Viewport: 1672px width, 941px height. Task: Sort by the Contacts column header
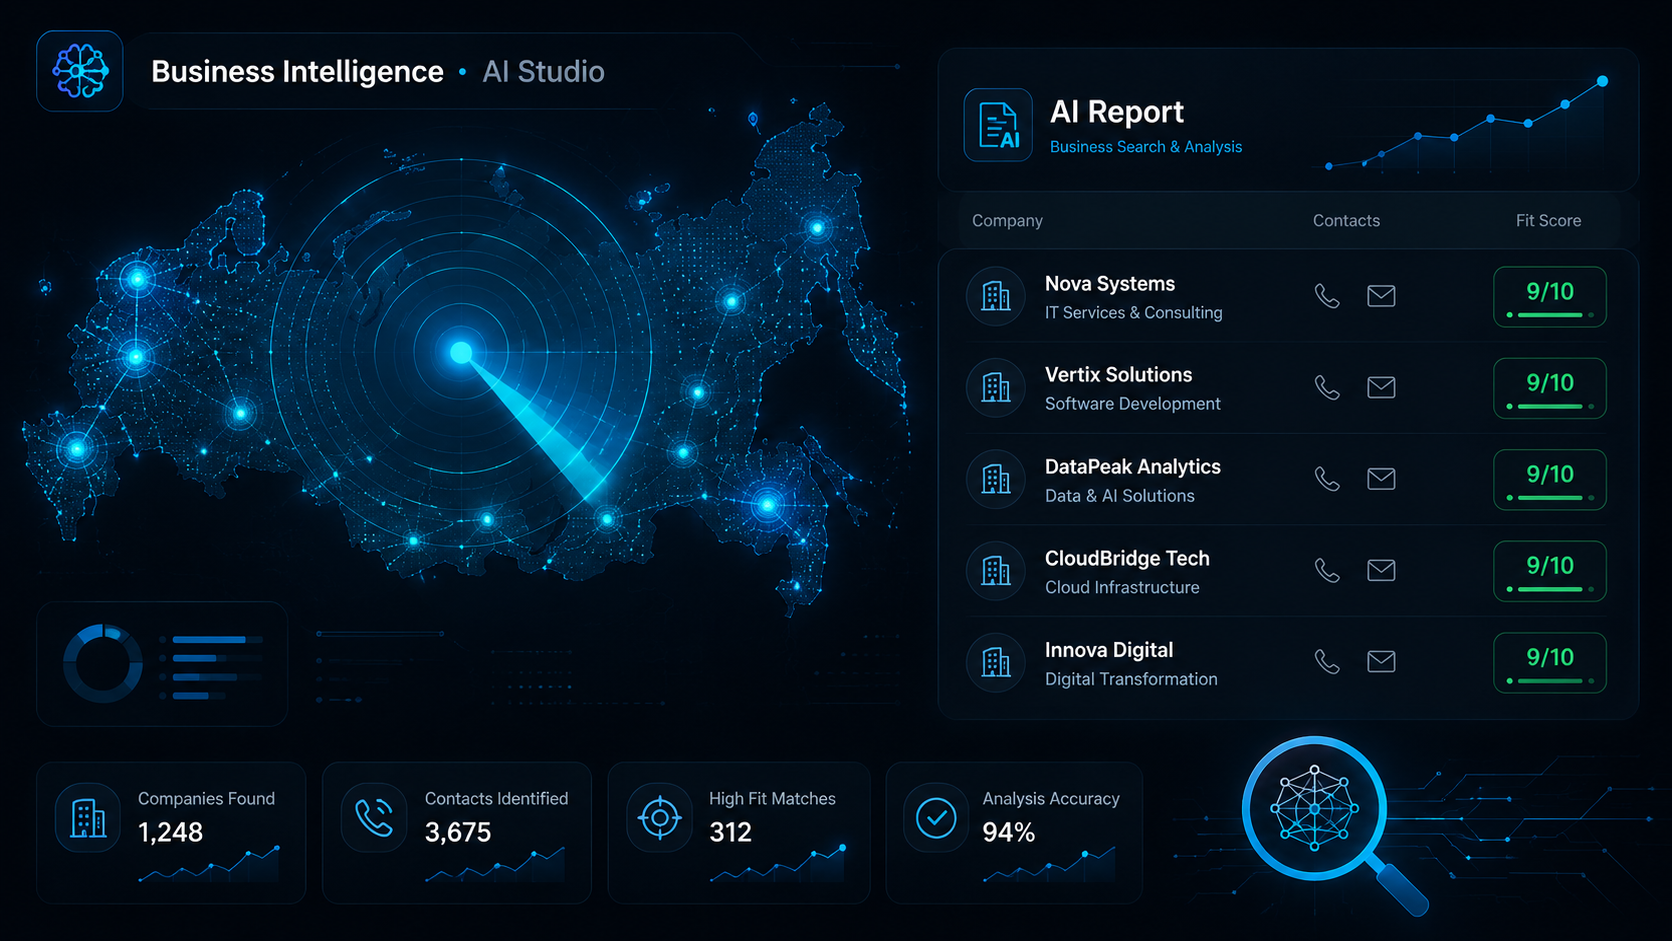1346,221
